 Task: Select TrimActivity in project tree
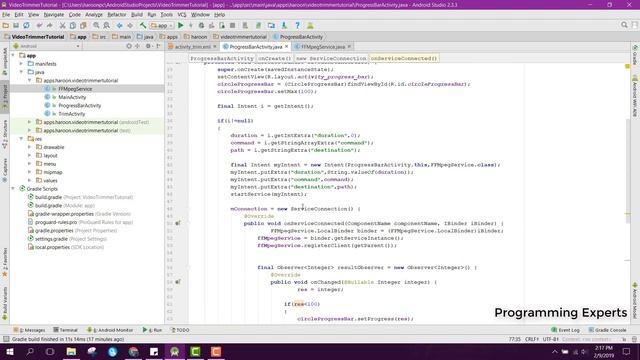click(x=72, y=114)
